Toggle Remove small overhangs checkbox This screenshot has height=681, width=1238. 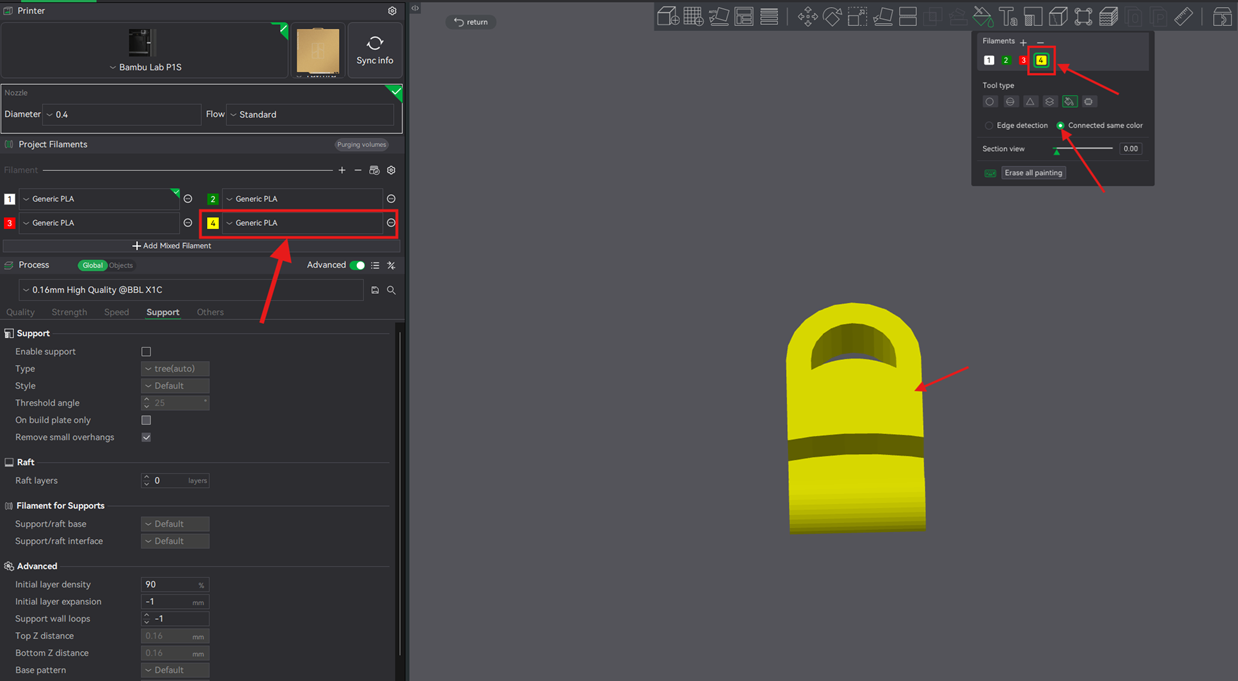[x=146, y=437]
